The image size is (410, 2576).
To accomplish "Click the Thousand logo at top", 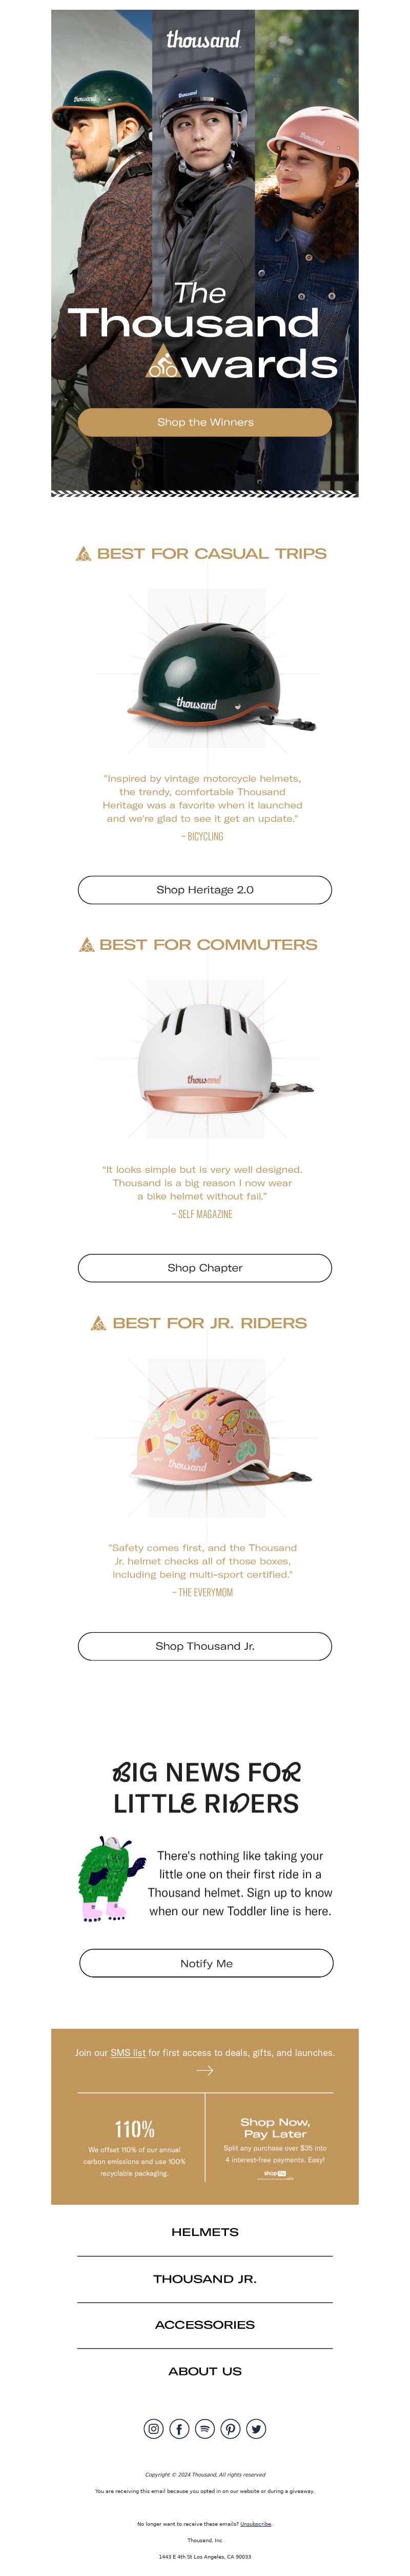I will click(203, 40).
